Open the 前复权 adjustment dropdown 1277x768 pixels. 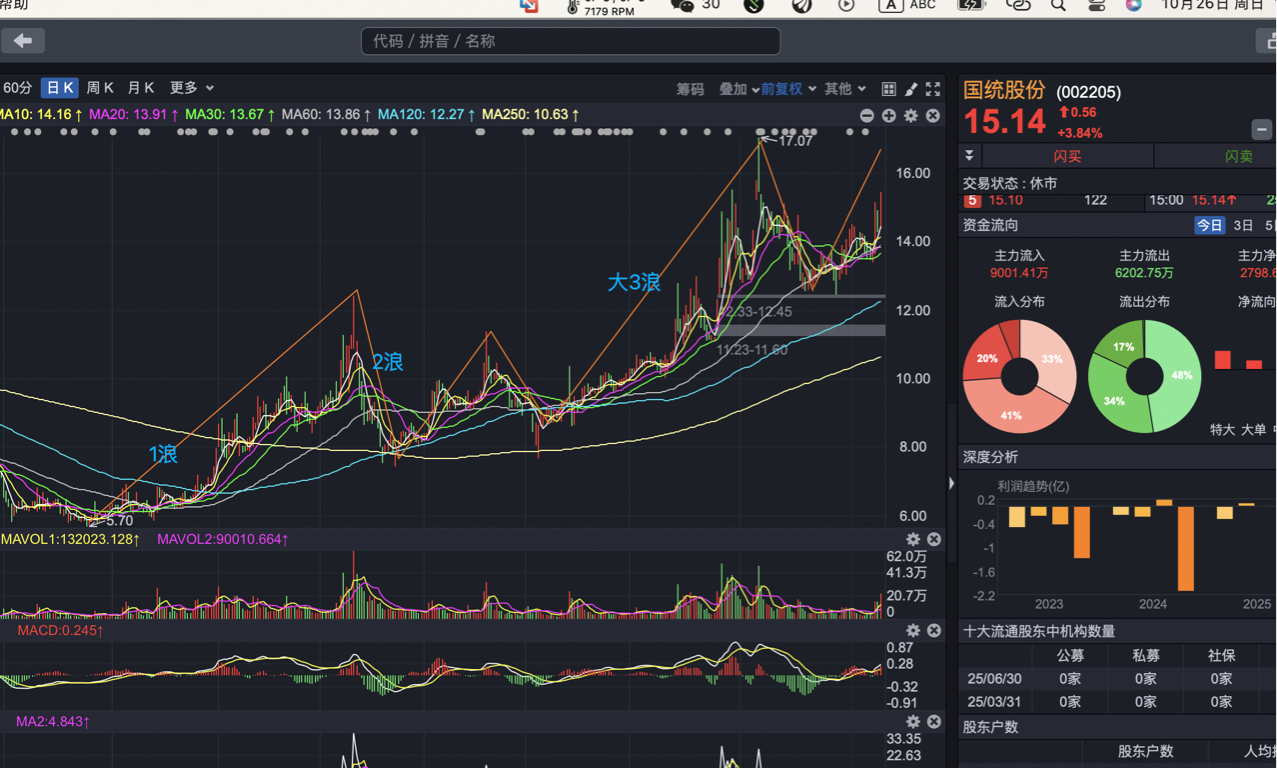tap(788, 89)
